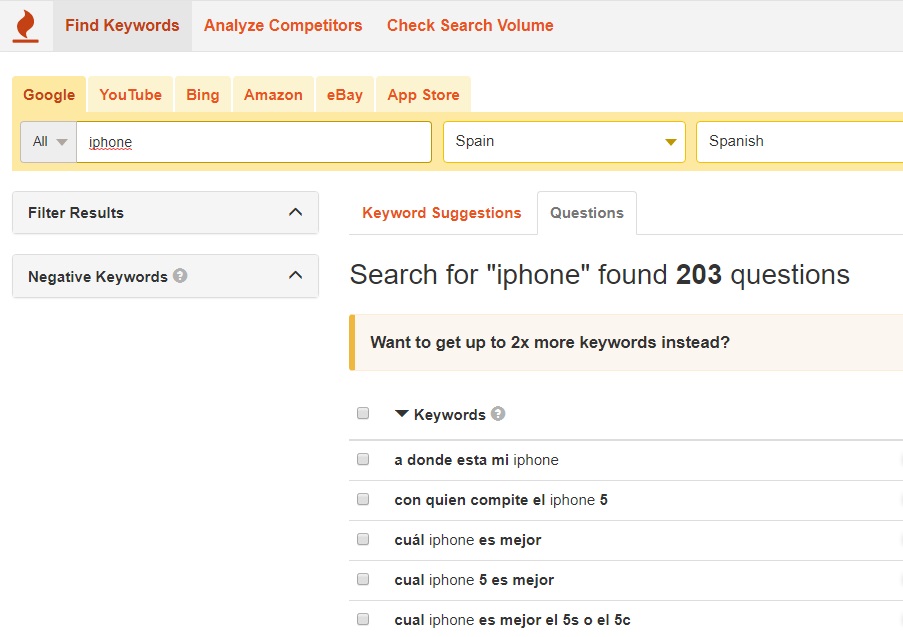Collapse the Filter Results panel
This screenshot has width=903, height=637.
pyautogui.click(x=295, y=212)
